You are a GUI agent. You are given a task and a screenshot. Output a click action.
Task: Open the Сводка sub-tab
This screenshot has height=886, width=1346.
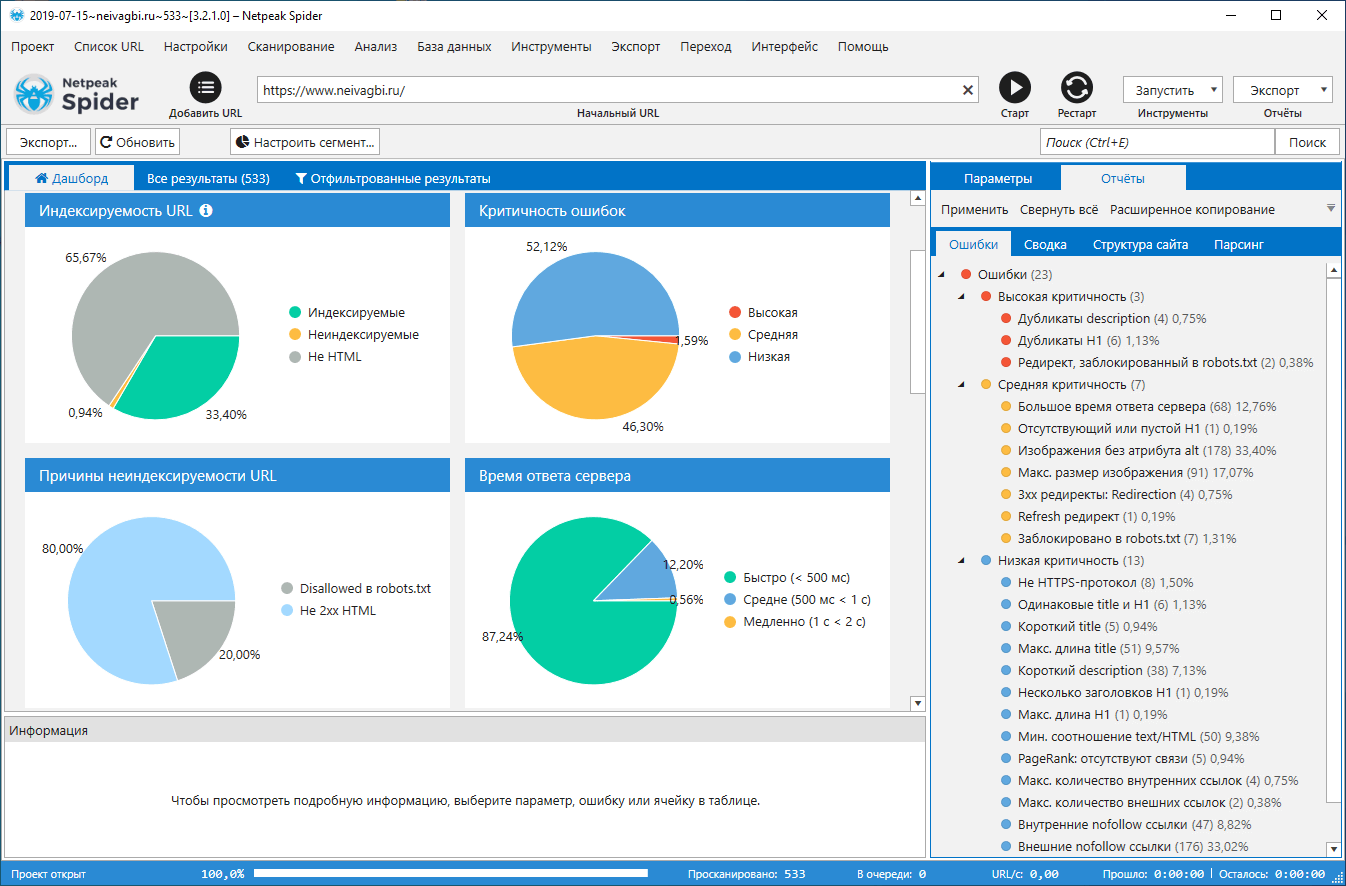coord(1045,244)
